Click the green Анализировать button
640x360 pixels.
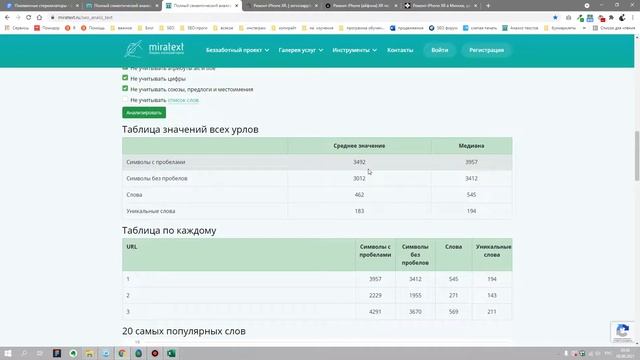click(x=144, y=113)
